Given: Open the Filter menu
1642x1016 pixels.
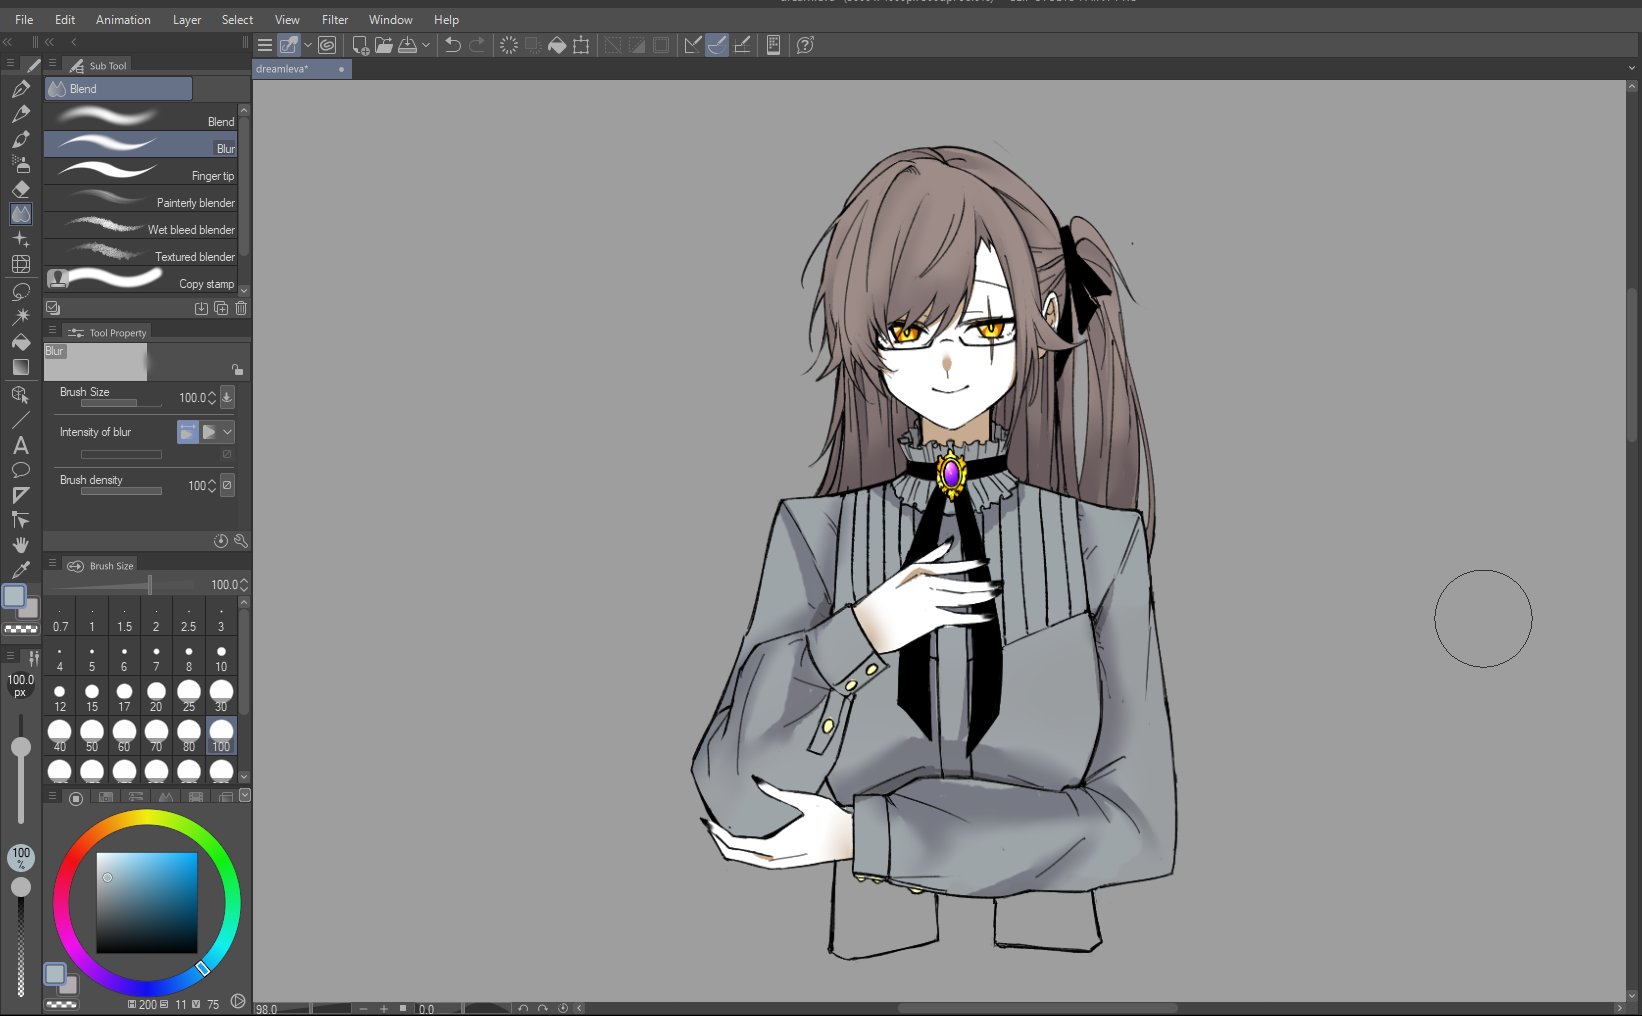Looking at the screenshot, I should pos(335,19).
